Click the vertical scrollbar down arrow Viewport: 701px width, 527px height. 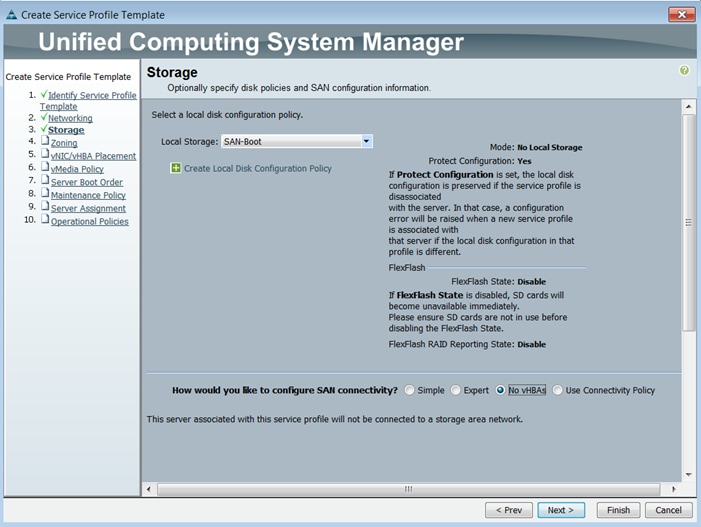point(688,475)
